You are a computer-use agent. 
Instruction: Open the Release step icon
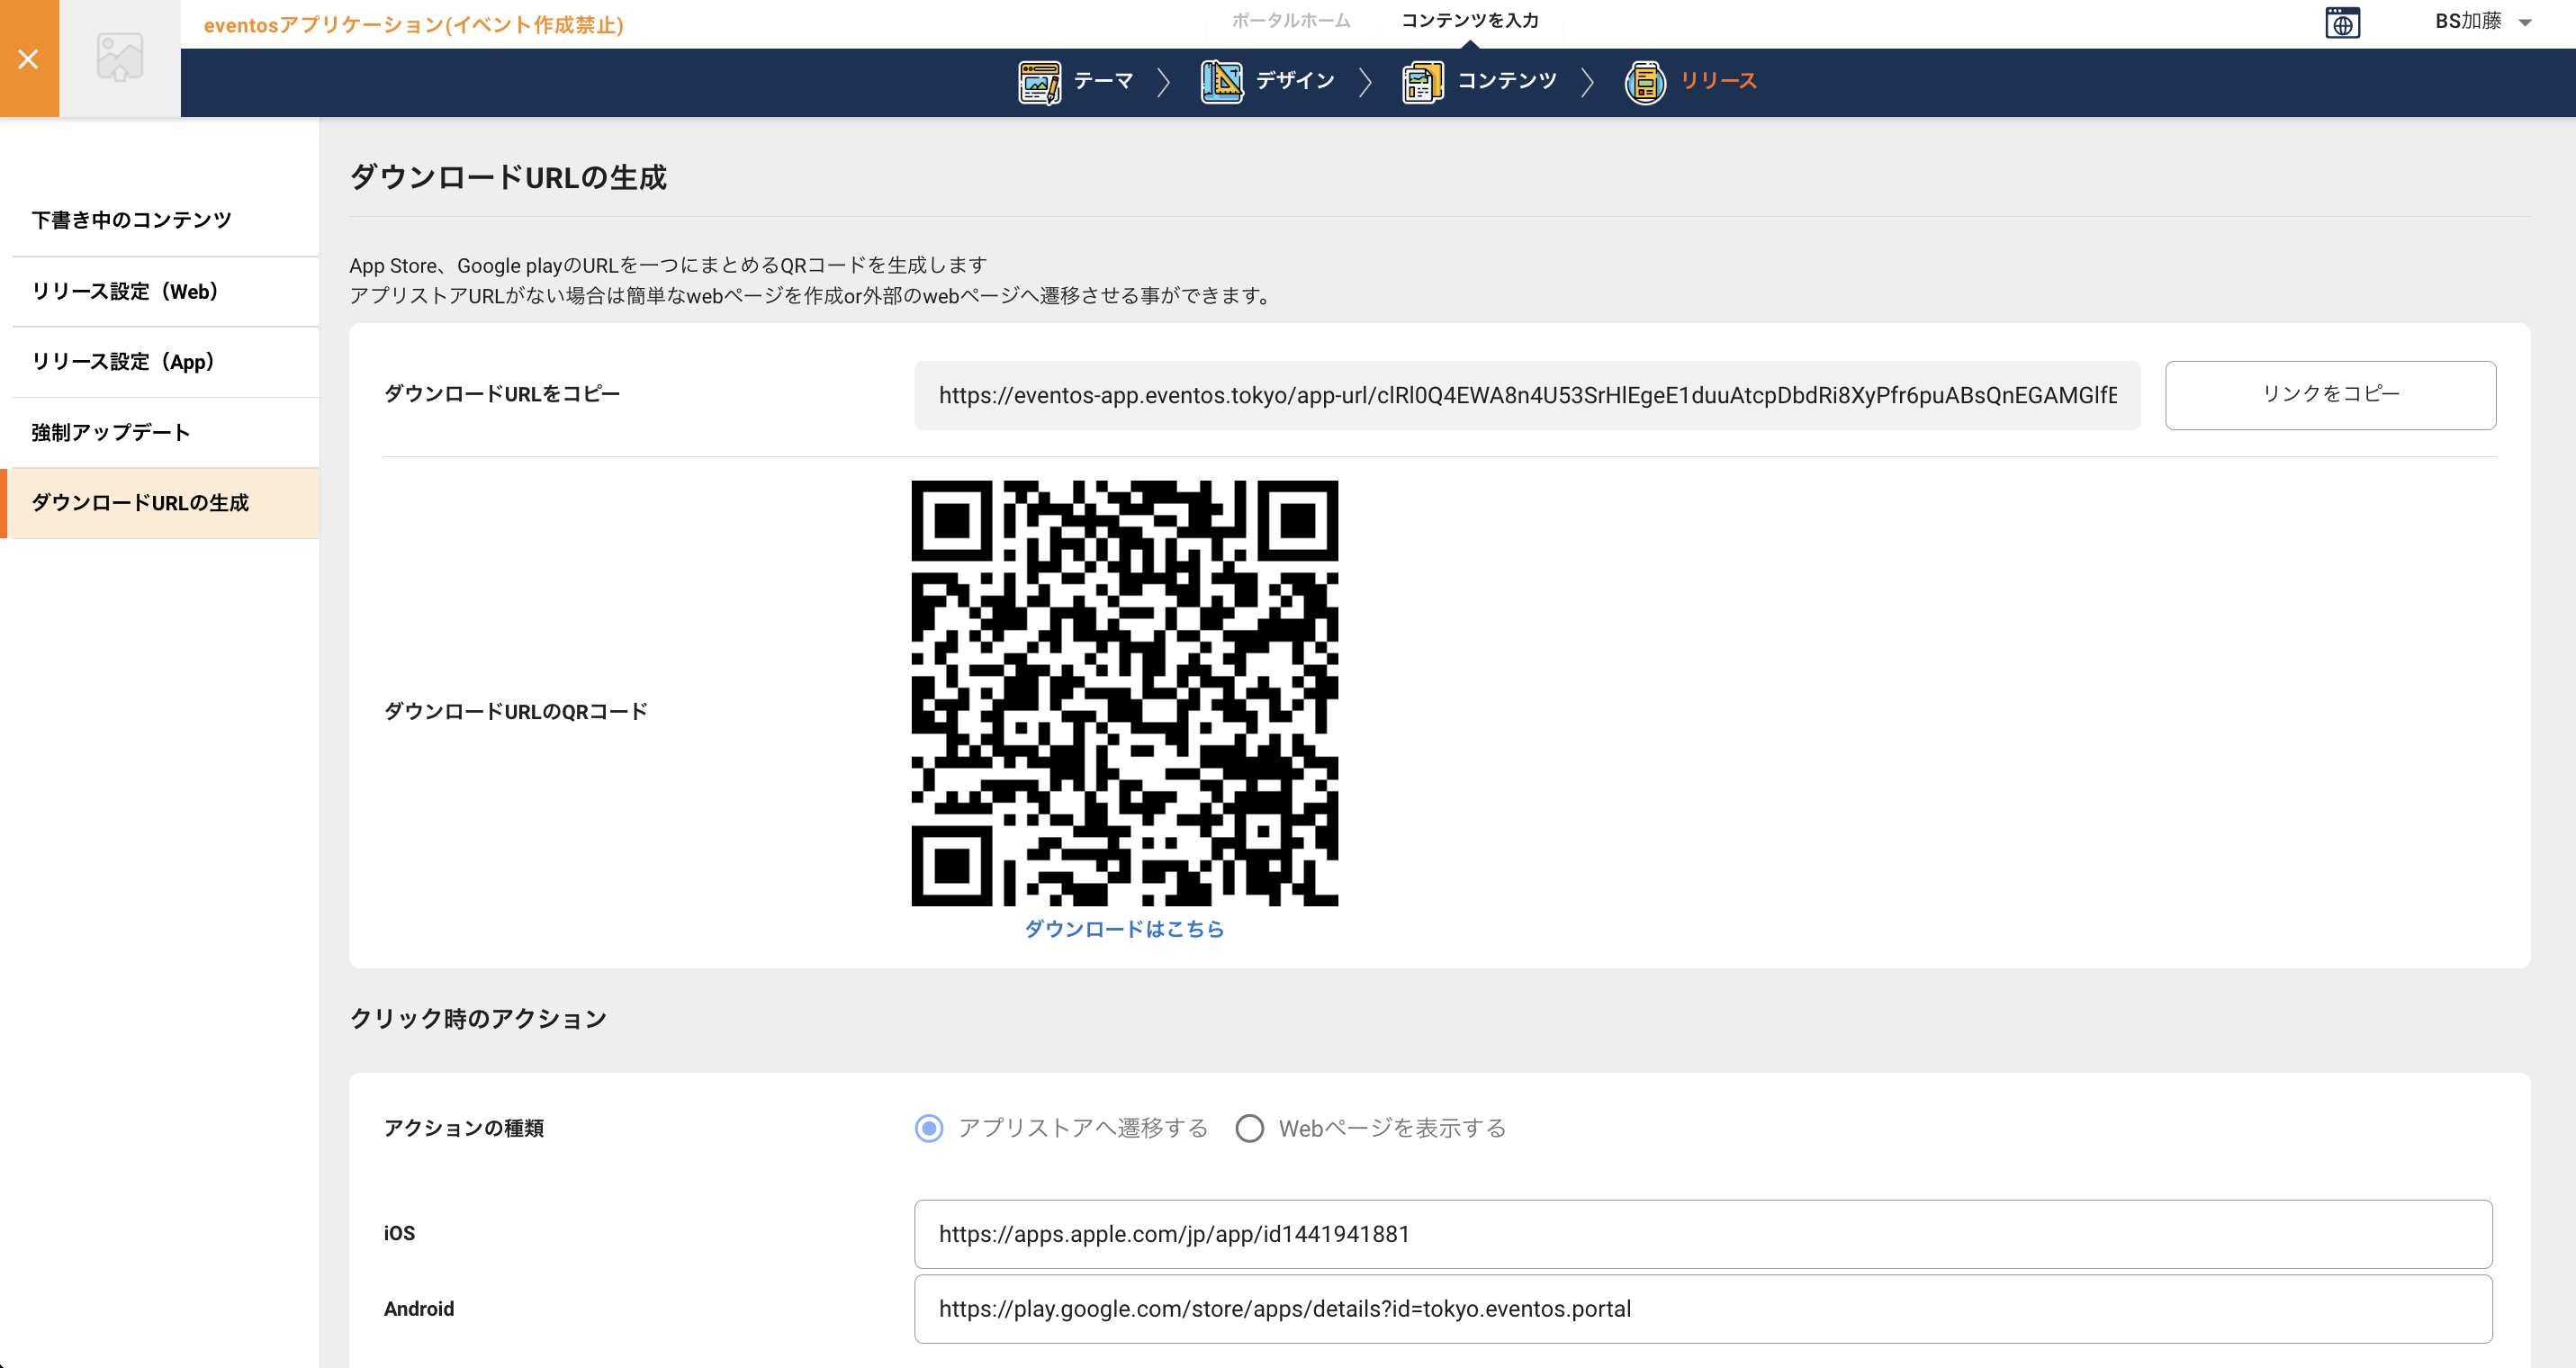pyautogui.click(x=1645, y=82)
